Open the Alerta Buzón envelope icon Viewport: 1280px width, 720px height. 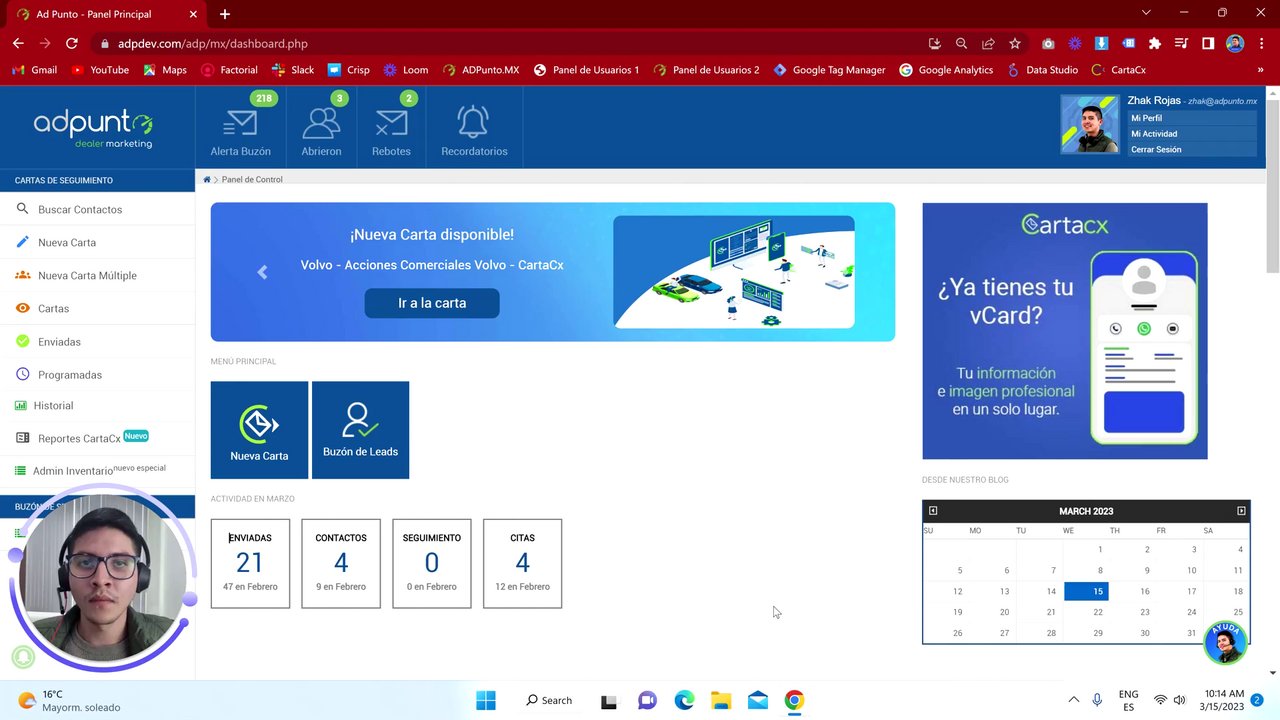pos(240,123)
